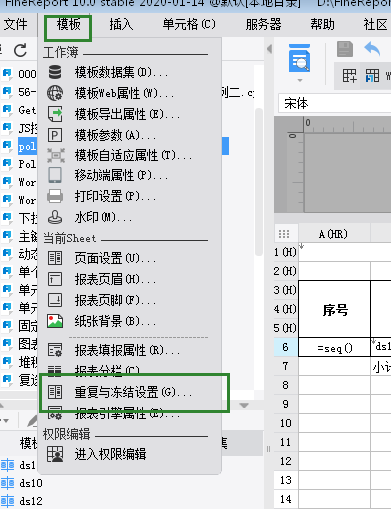This screenshot has height=509, width=391.
Task: Click the down arrow below file list
Action: (x=244, y=405)
